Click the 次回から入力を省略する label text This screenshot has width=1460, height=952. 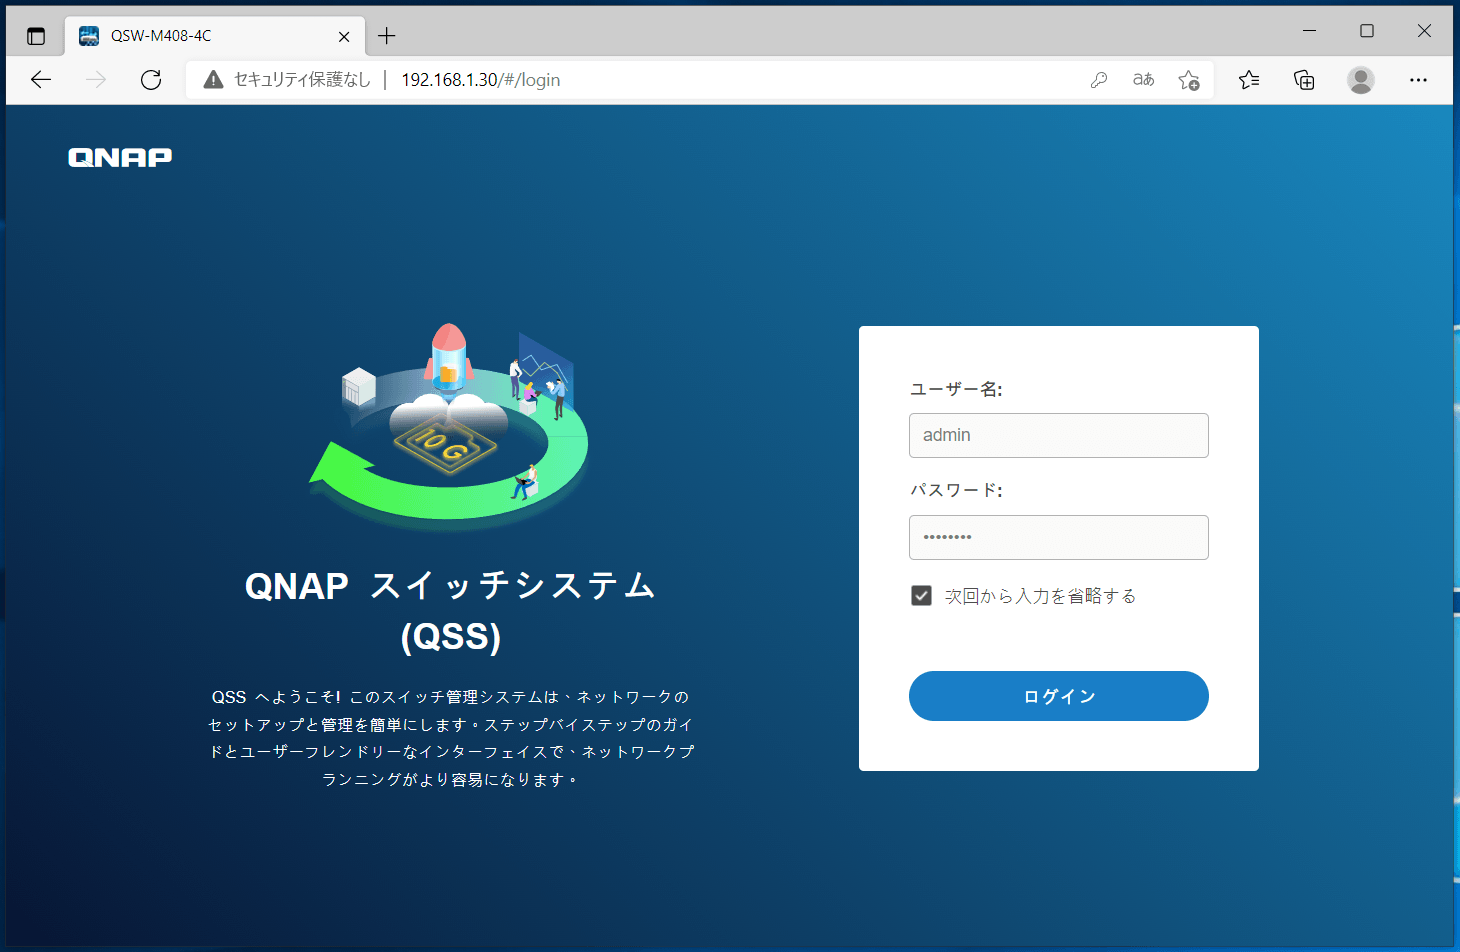pyautogui.click(x=1040, y=596)
